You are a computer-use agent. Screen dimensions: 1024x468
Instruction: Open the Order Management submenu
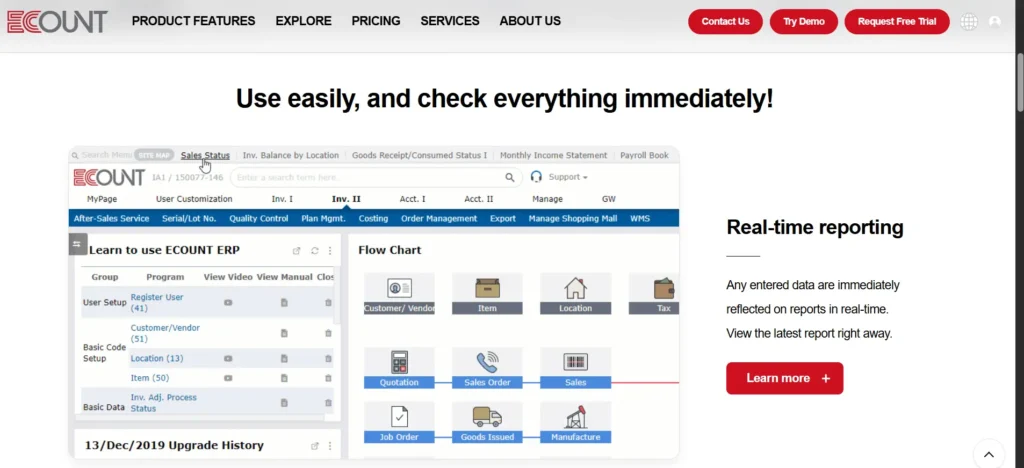[x=439, y=219]
